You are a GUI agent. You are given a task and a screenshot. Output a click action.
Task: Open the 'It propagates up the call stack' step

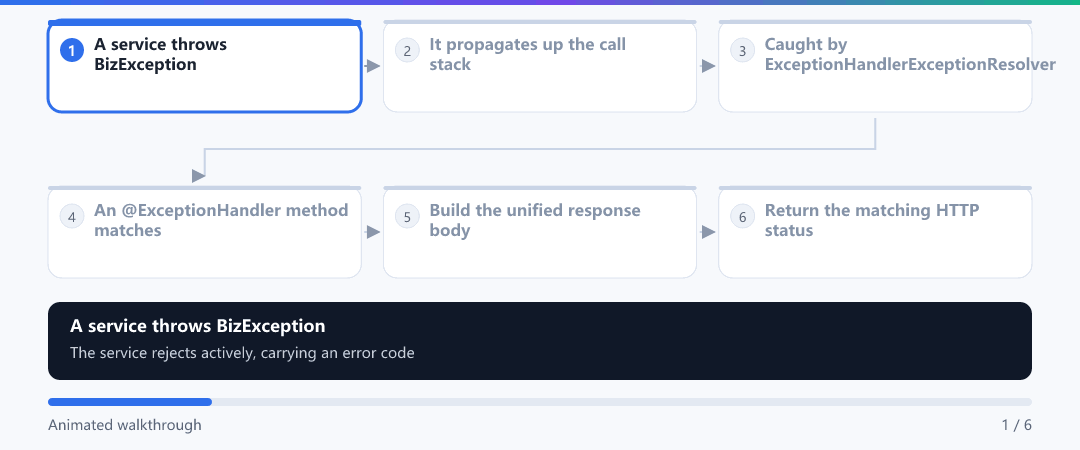tap(540, 66)
